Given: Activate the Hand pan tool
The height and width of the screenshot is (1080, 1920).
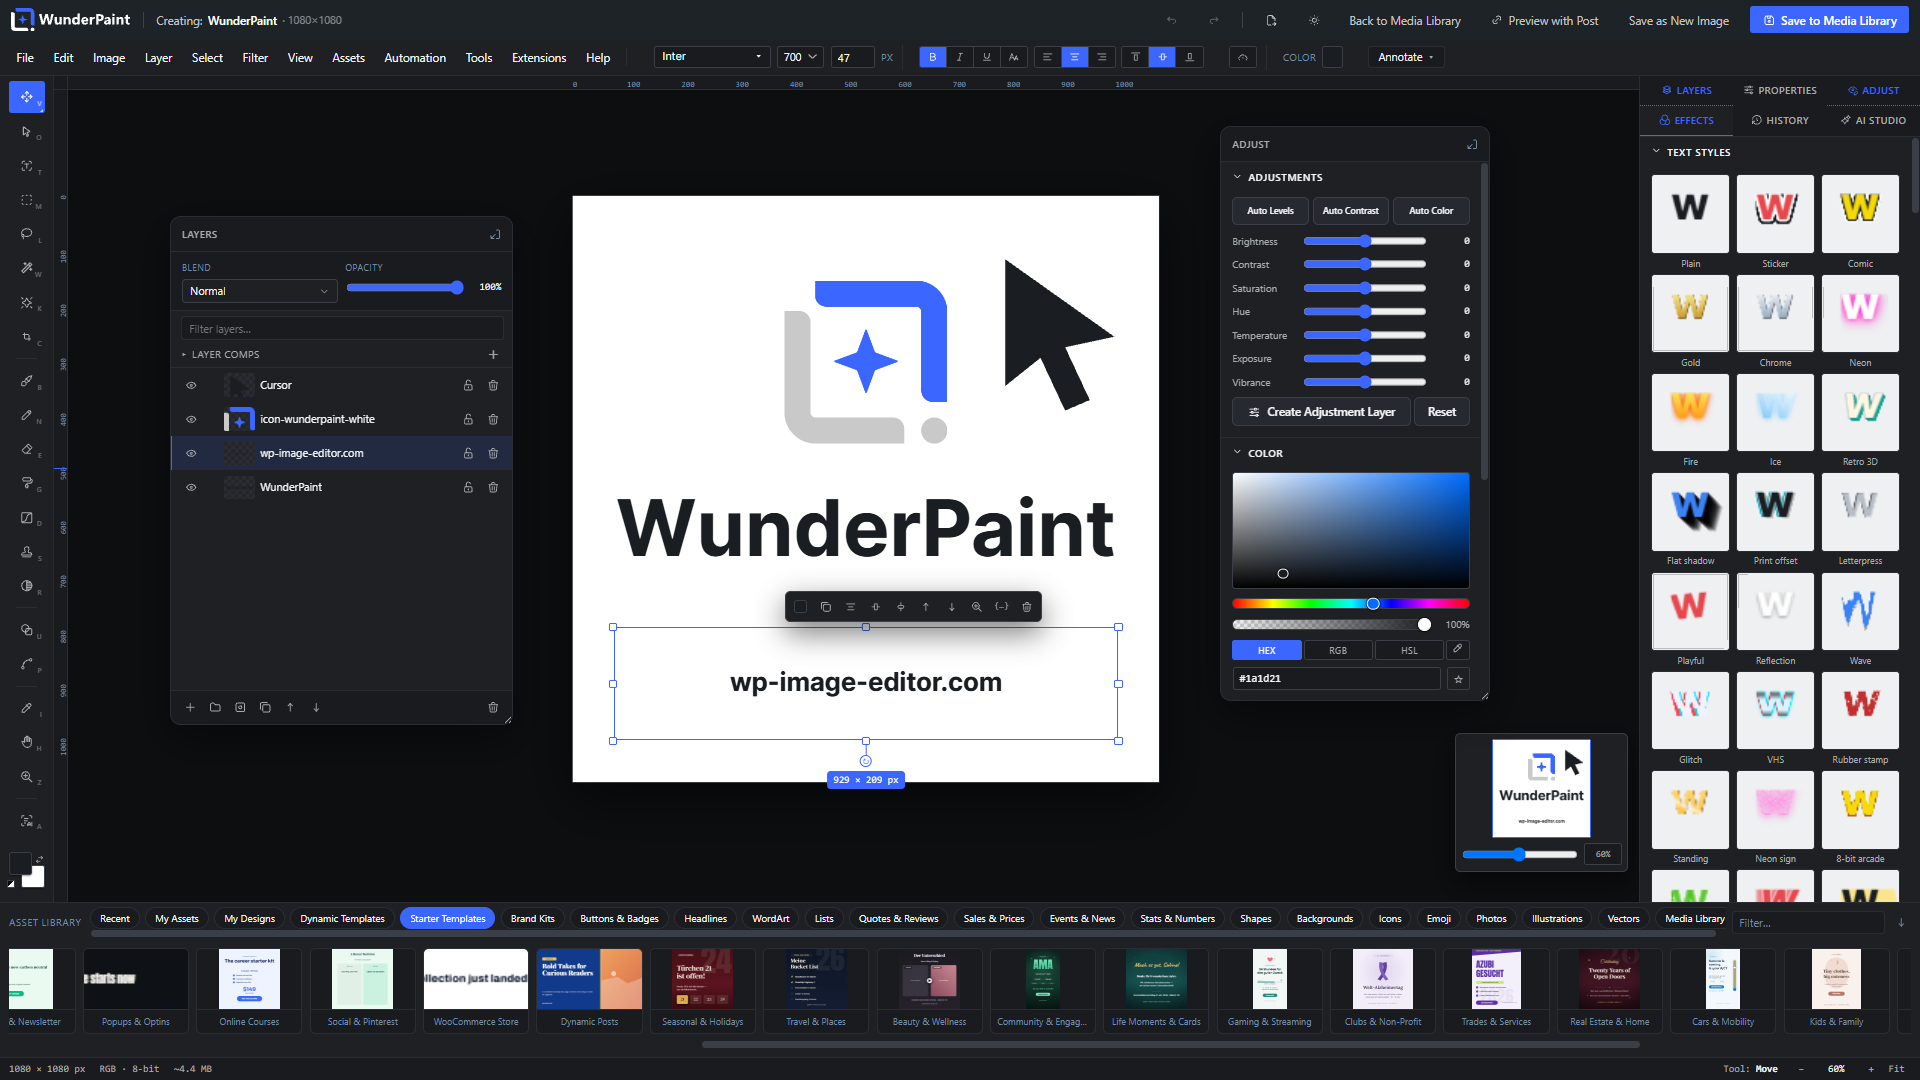Looking at the screenshot, I should coord(27,742).
